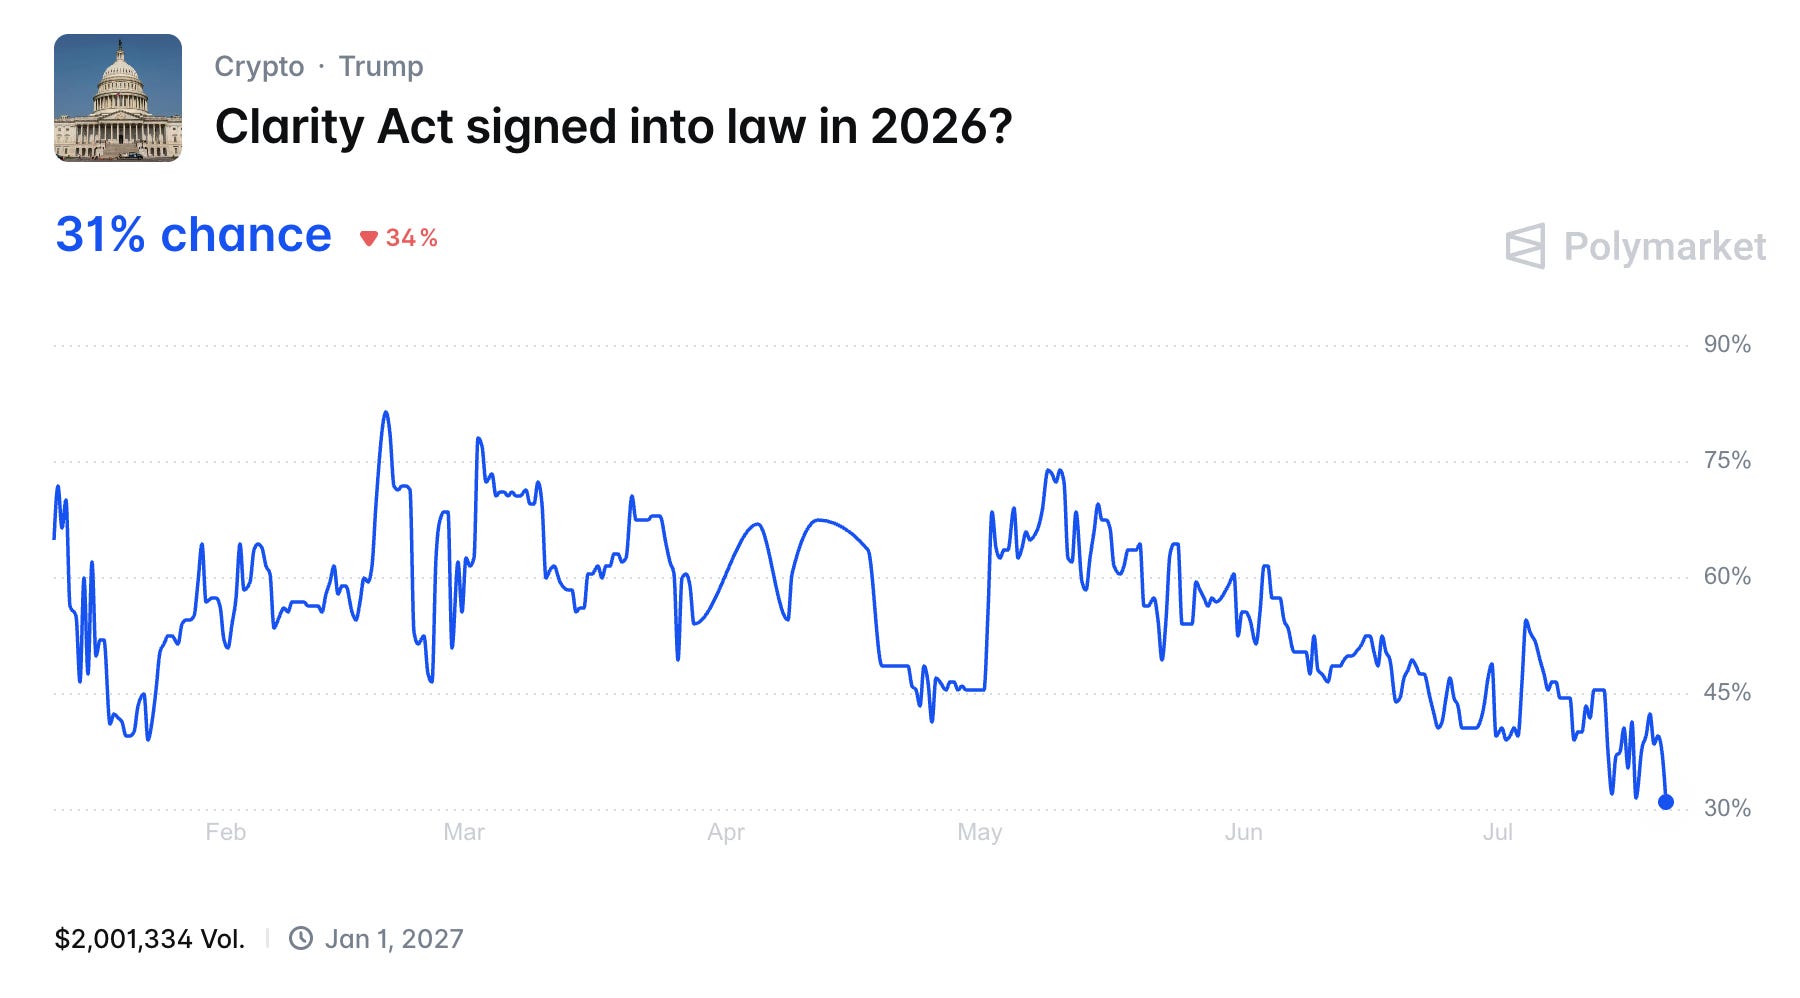Click the Mar label on time axis

click(464, 832)
